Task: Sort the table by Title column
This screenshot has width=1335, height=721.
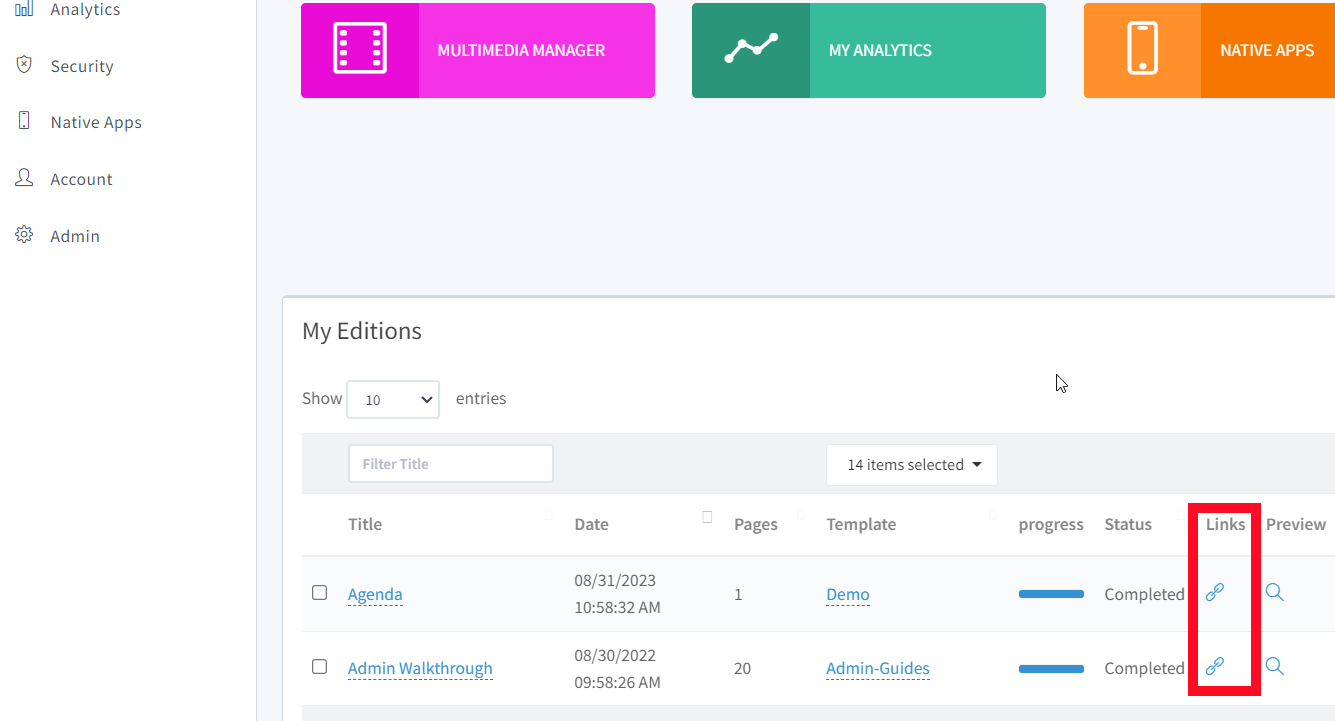Action: point(365,524)
